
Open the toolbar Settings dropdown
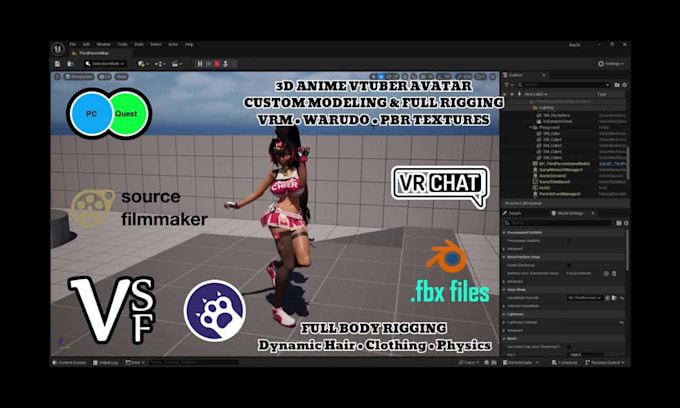point(611,64)
